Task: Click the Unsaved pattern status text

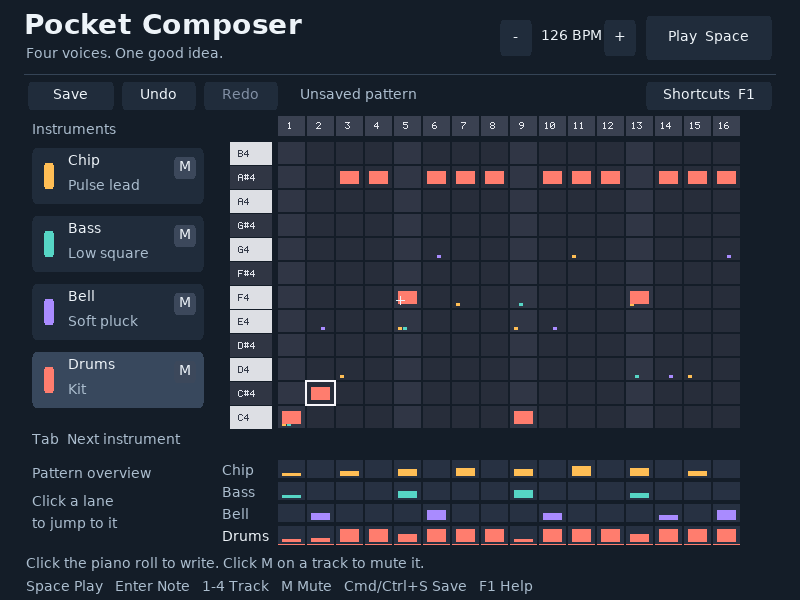Action: click(358, 94)
